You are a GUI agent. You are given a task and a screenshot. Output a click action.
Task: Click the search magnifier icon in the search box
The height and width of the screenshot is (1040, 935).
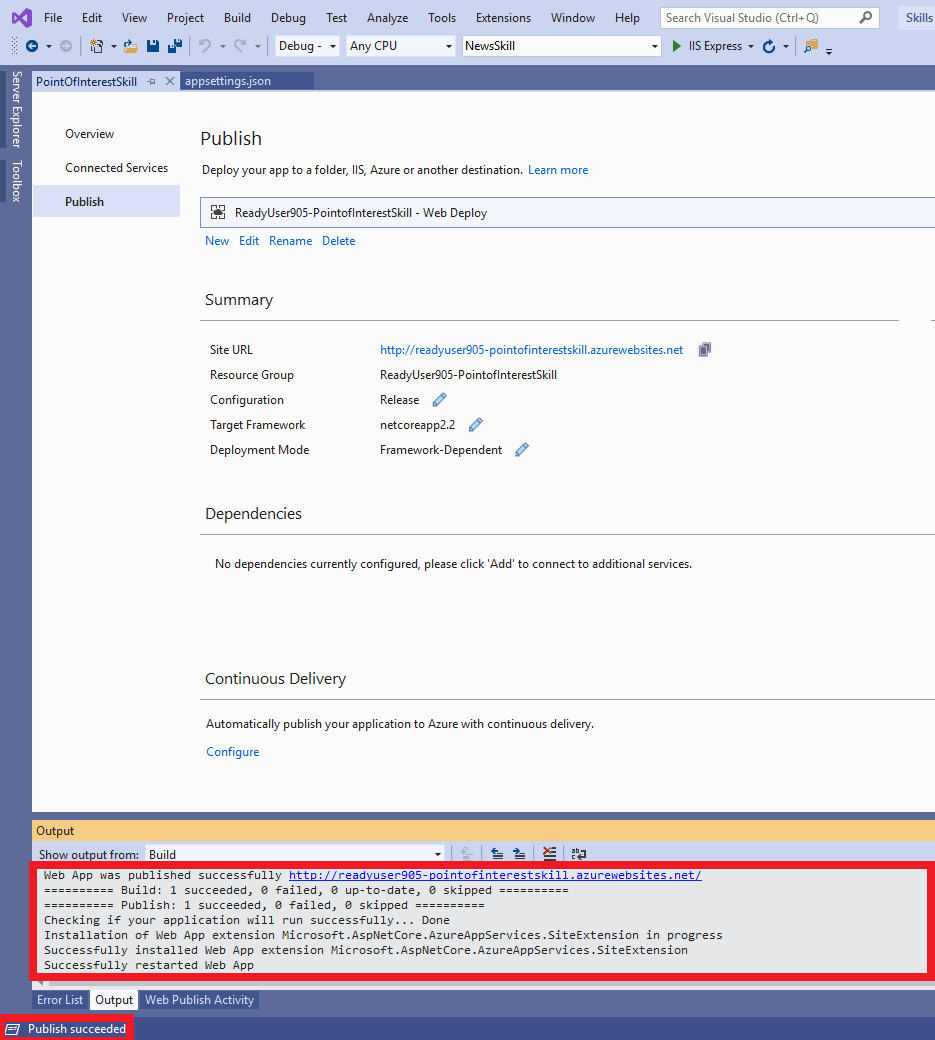[x=865, y=18]
